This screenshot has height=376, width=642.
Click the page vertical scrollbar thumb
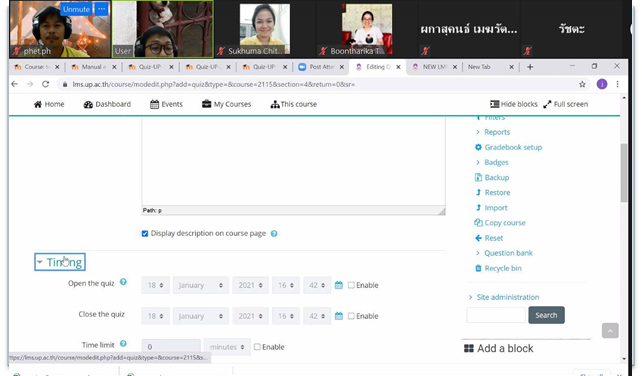[624, 172]
